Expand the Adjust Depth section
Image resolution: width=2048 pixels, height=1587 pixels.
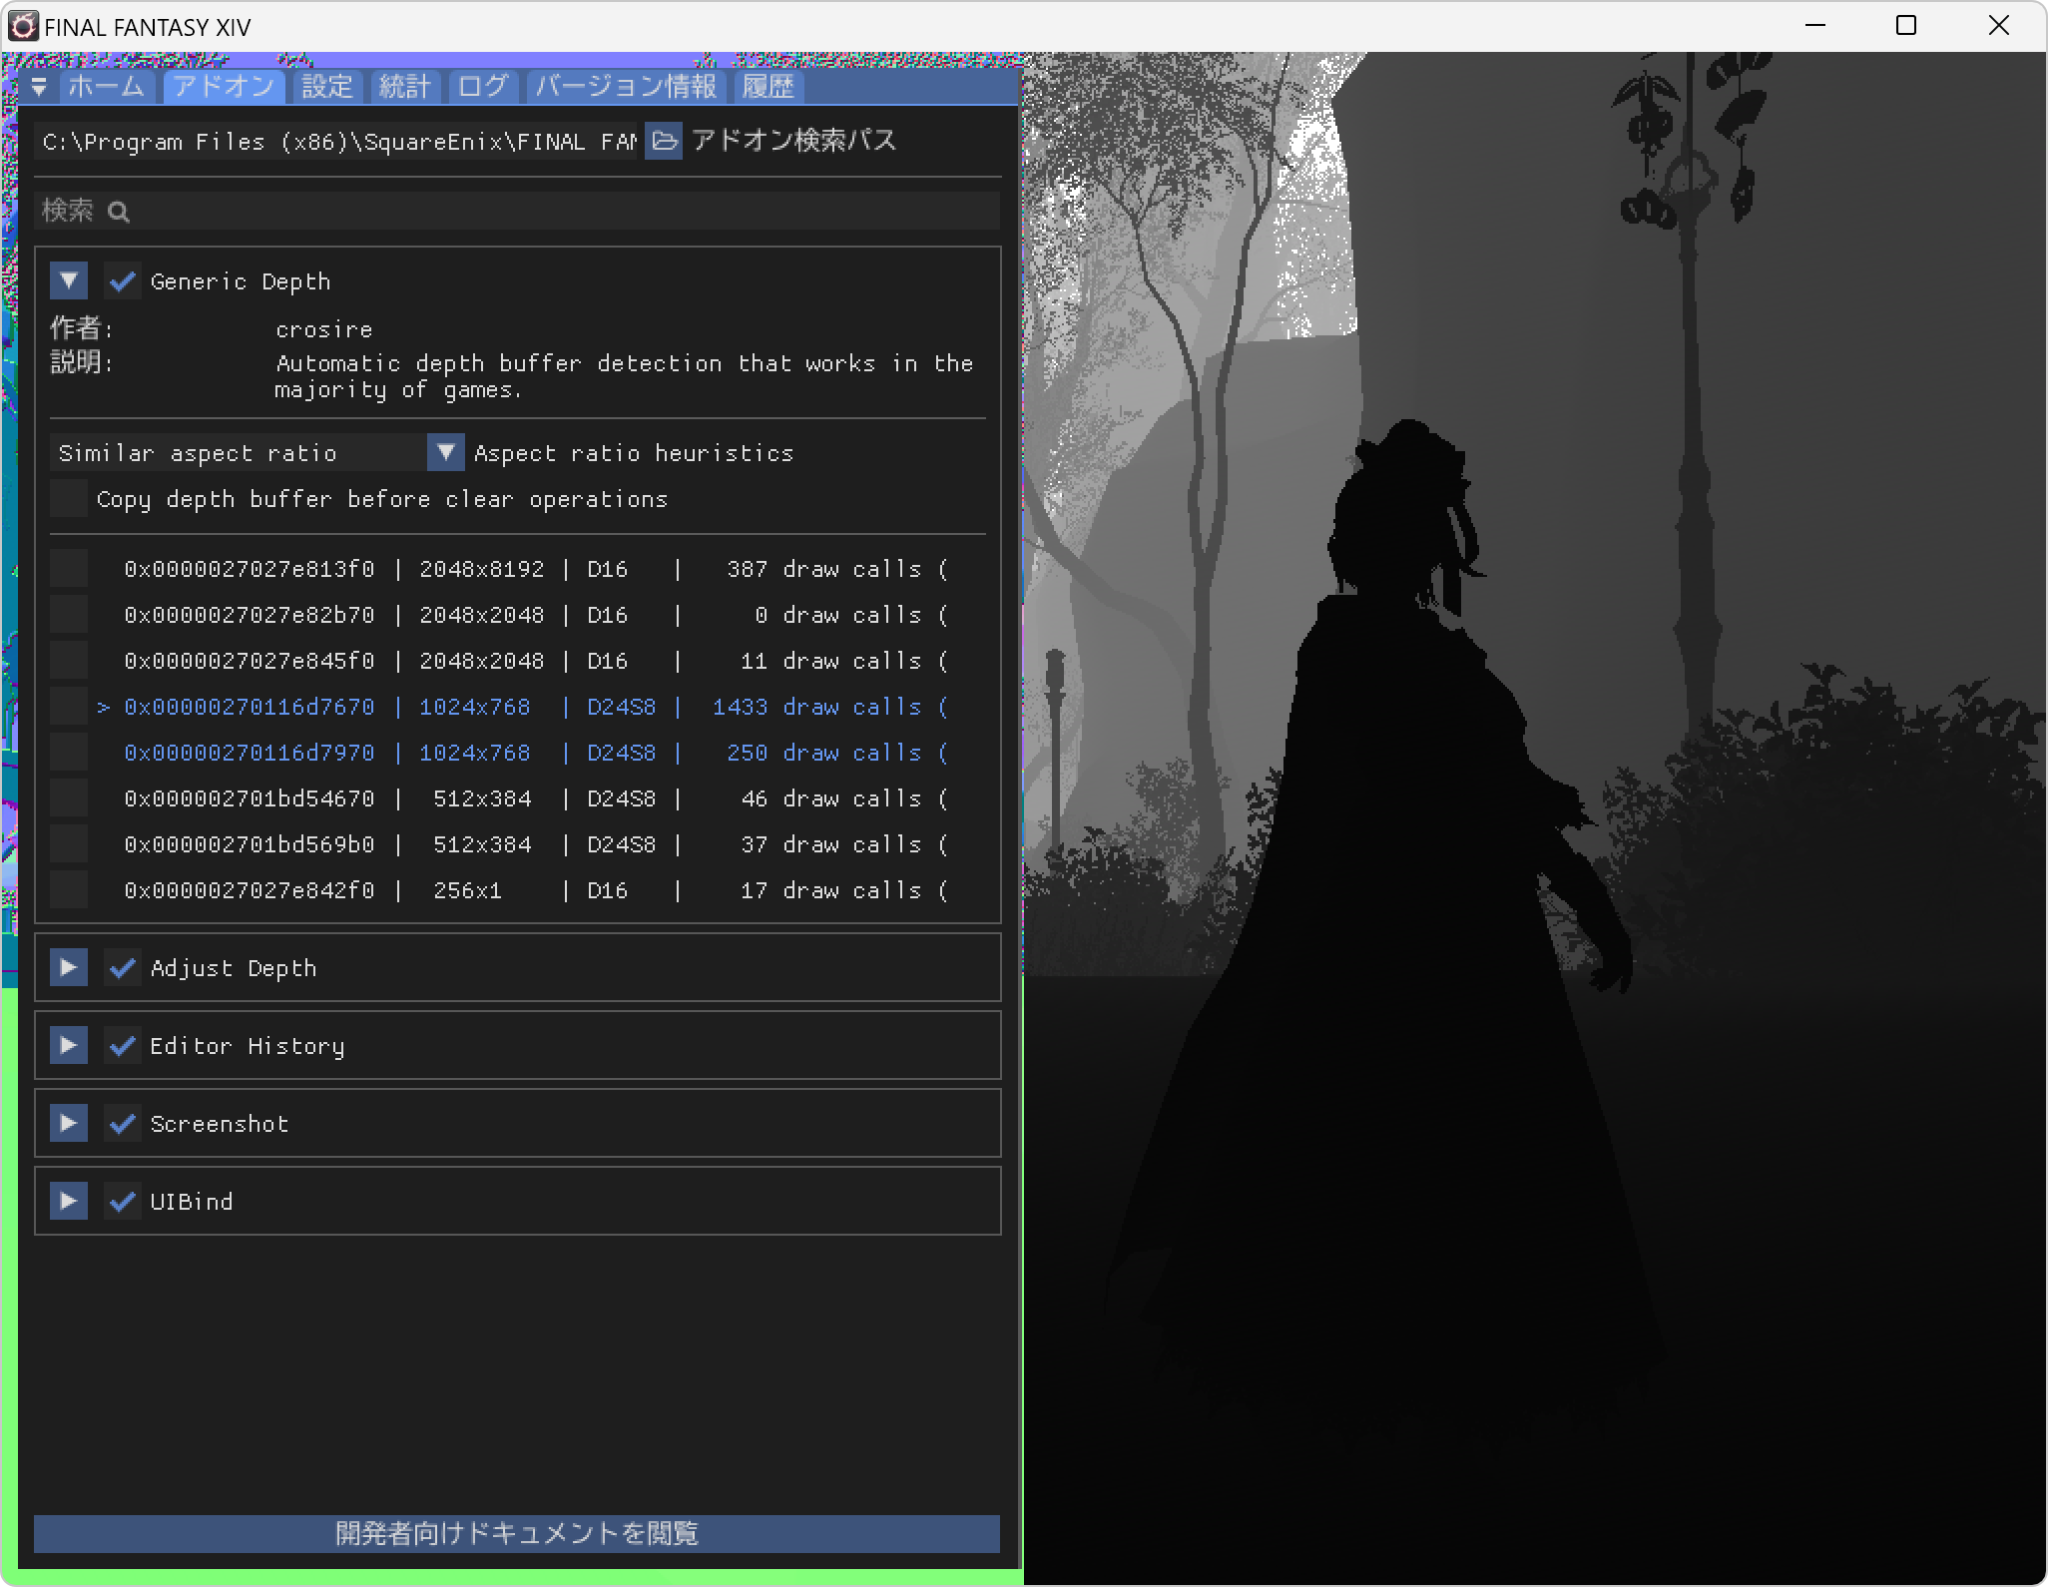(68, 967)
